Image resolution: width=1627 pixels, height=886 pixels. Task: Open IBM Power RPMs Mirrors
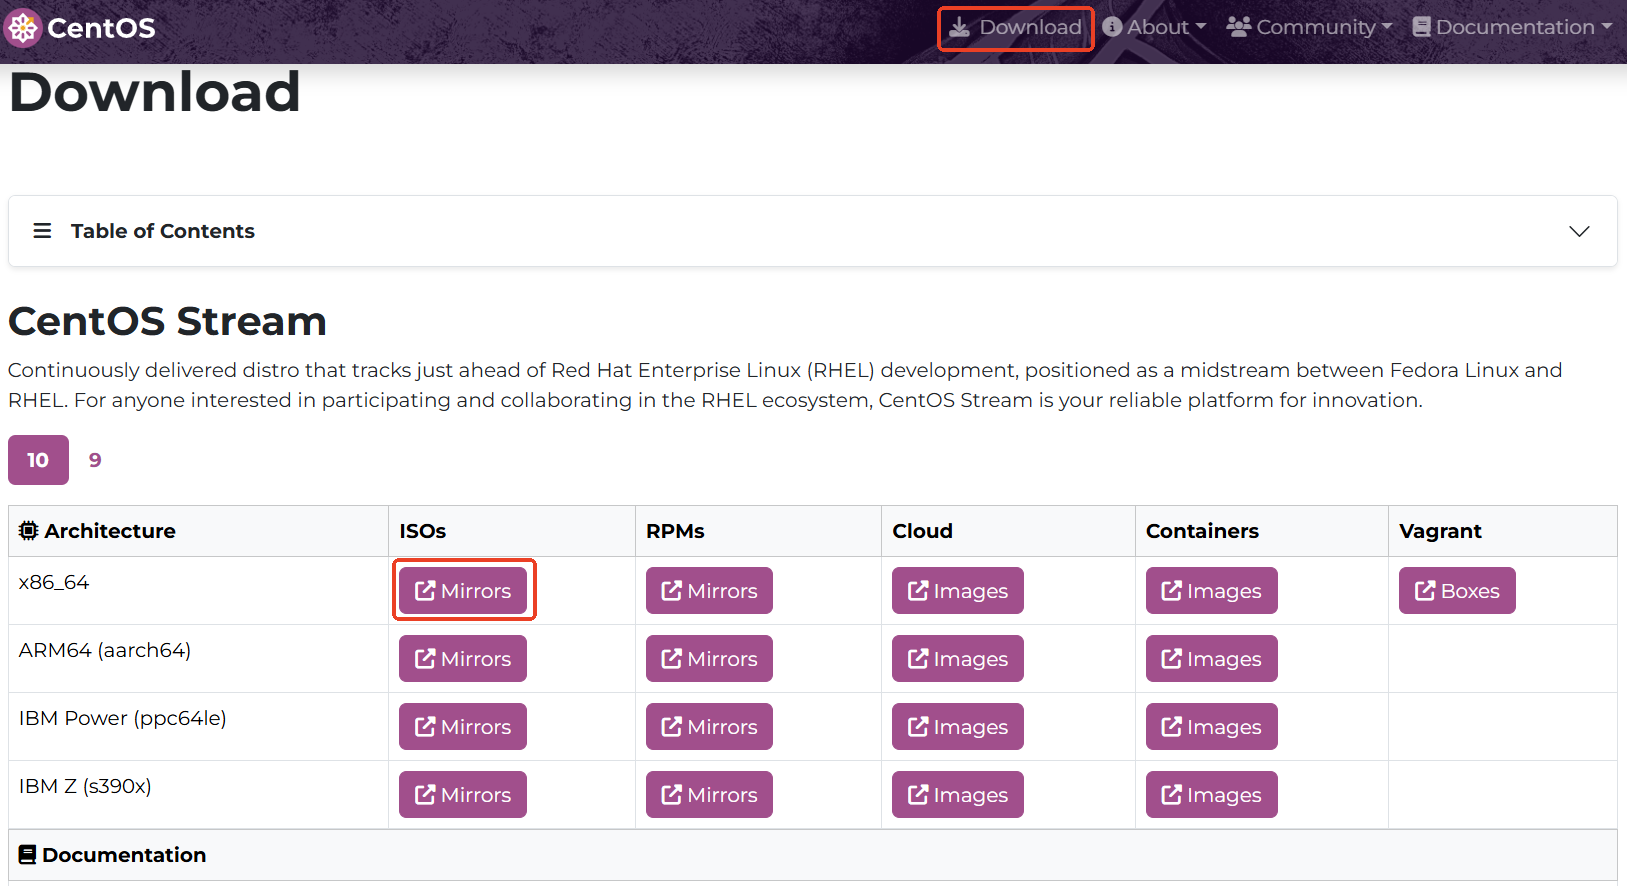click(x=709, y=727)
